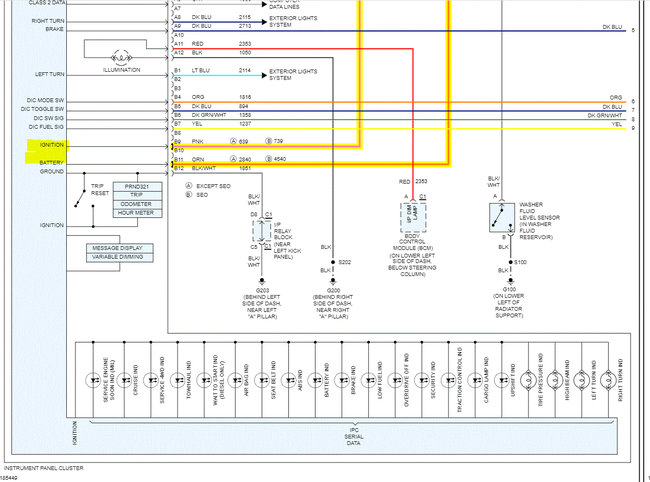
Task: Click the LED symbol for Air Bag Ind
Action: click(x=235, y=380)
